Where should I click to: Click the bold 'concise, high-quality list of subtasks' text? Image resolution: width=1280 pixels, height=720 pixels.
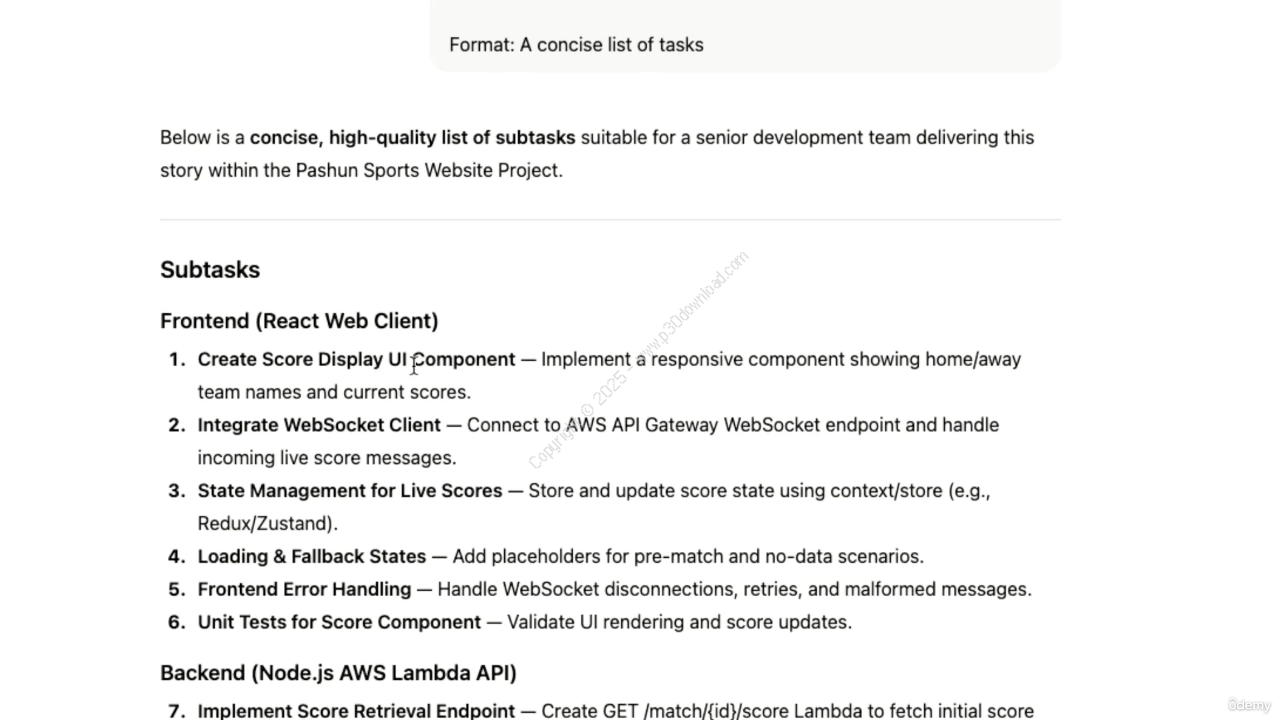point(412,138)
